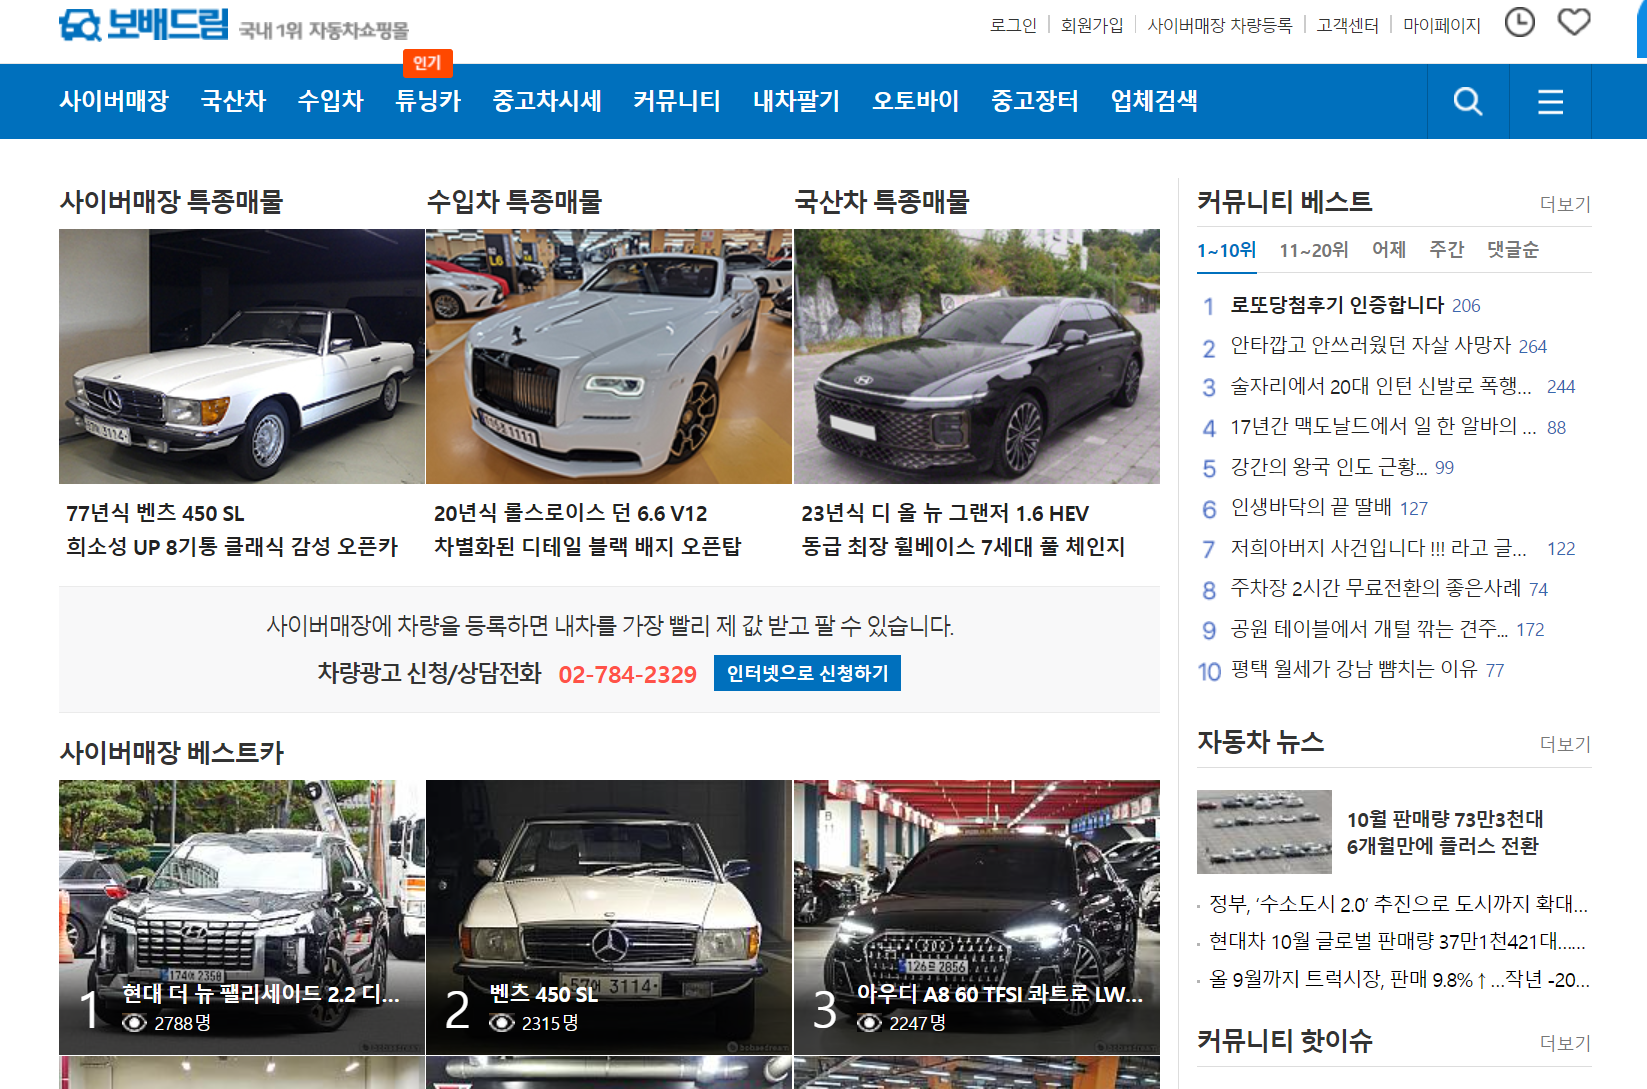Open news 현대차 10월 글로벌 판매량
Viewport: 1647px width, 1089px height.
1397,942
